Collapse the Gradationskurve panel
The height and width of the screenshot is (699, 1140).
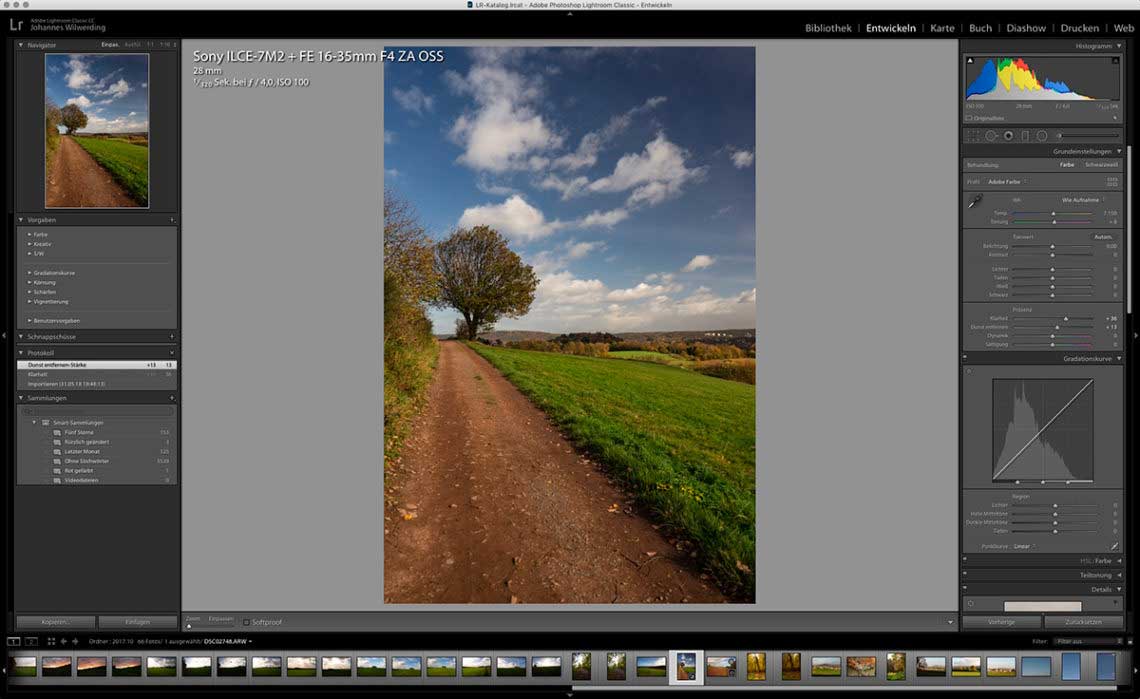pyautogui.click(x=1119, y=359)
